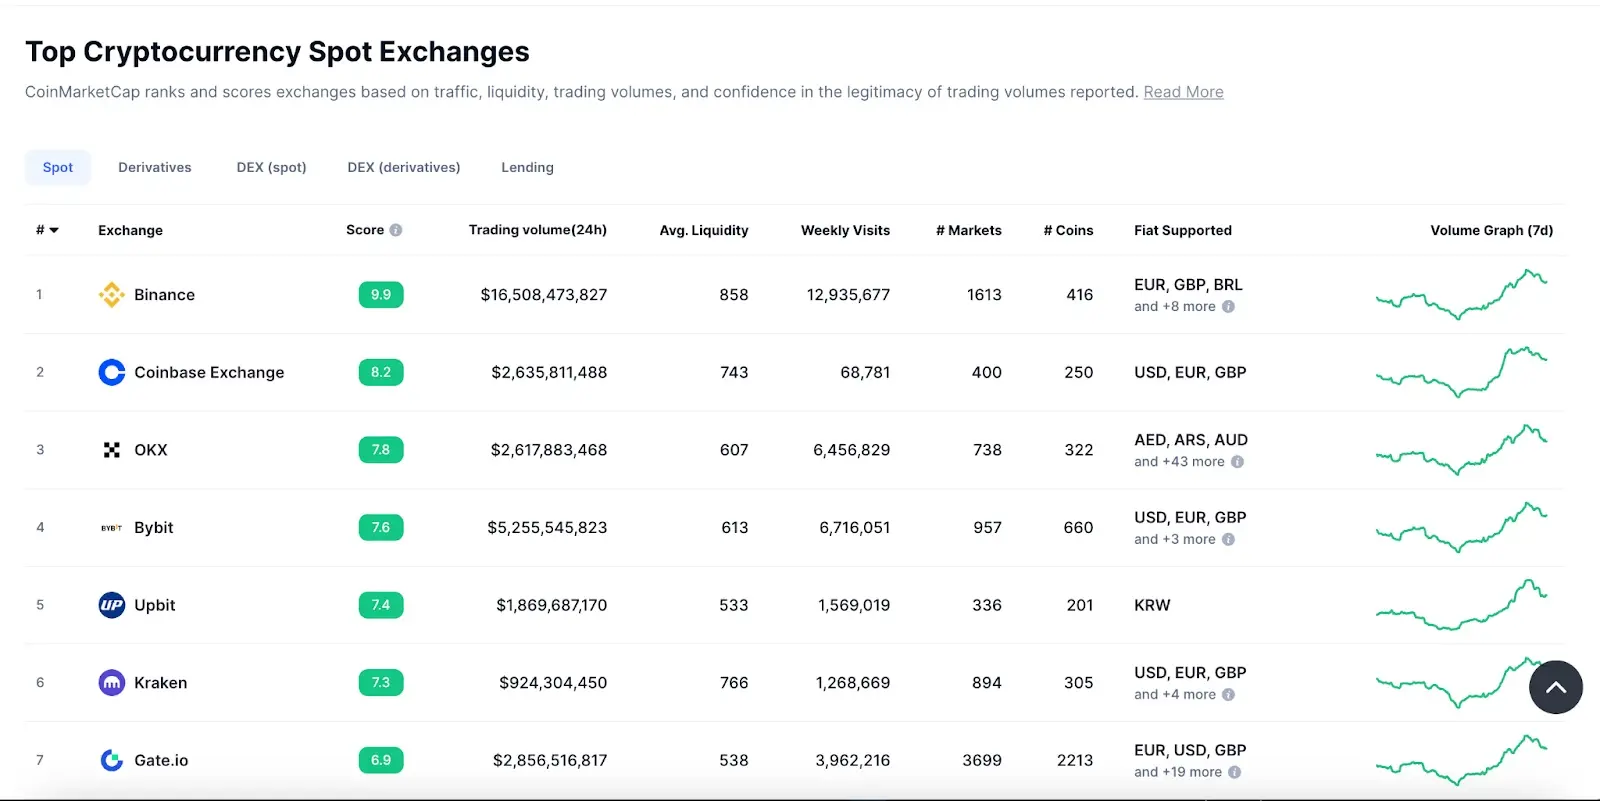This screenshot has width=1600, height=801.
Task: Open the Binance exchange link
Action: tap(164, 295)
